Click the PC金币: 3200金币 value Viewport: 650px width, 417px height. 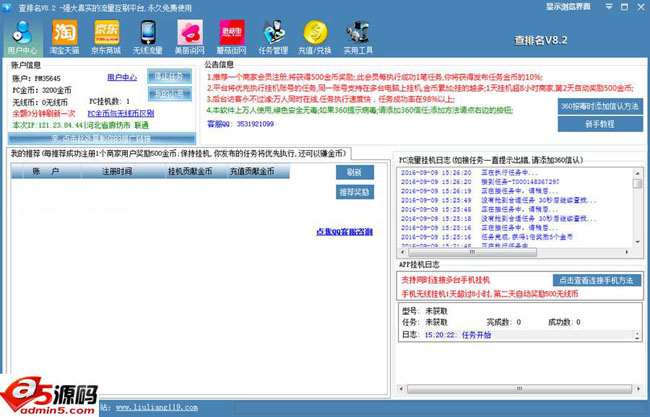(x=42, y=90)
